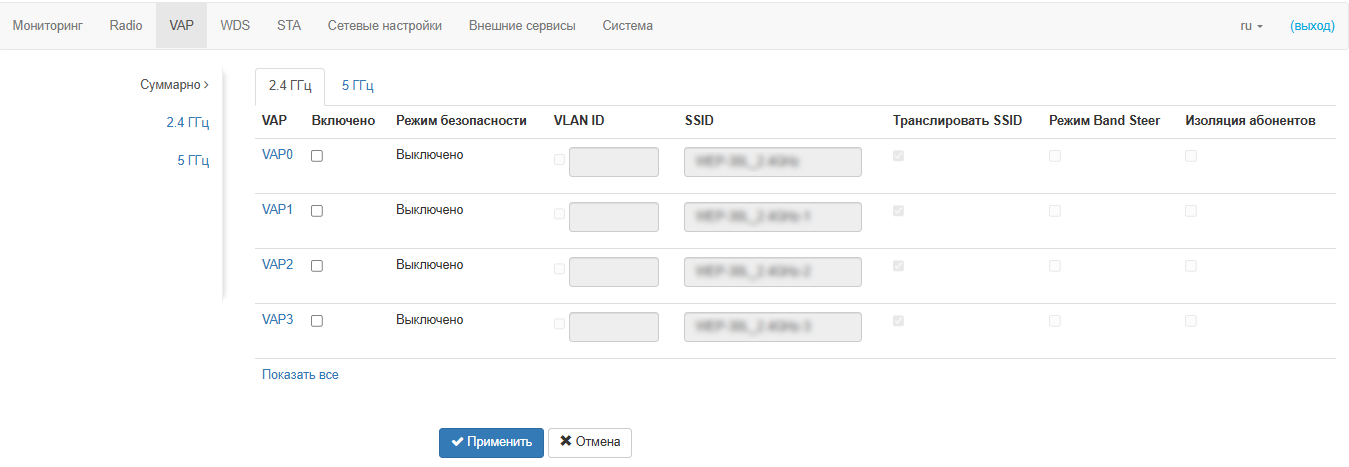The width and height of the screenshot is (1349, 467).
Task: Open the Мониторинг menu
Action: [47, 26]
